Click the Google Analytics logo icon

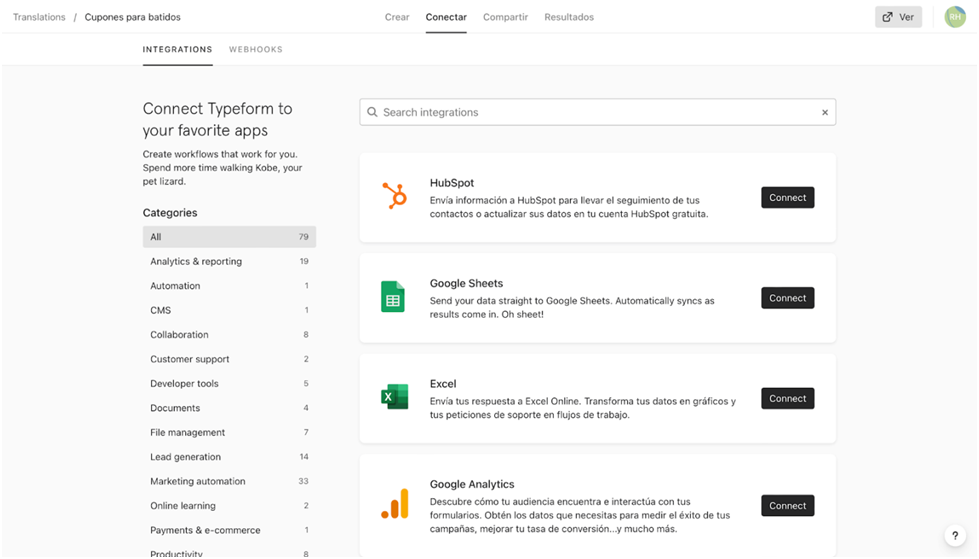(x=395, y=503)
